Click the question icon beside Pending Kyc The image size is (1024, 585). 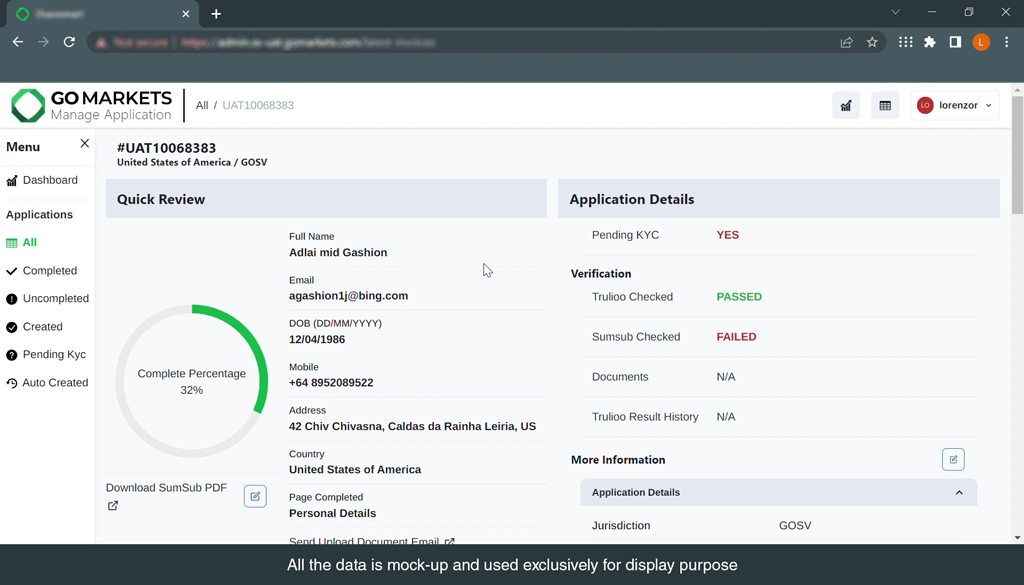(x=12, y=355)
